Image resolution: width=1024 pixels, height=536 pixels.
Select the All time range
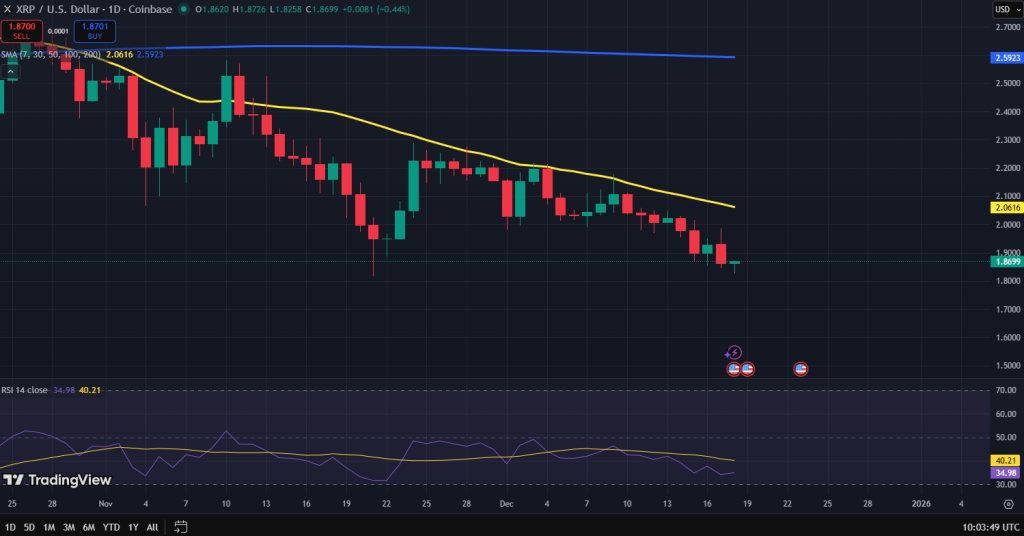point(152,527)
